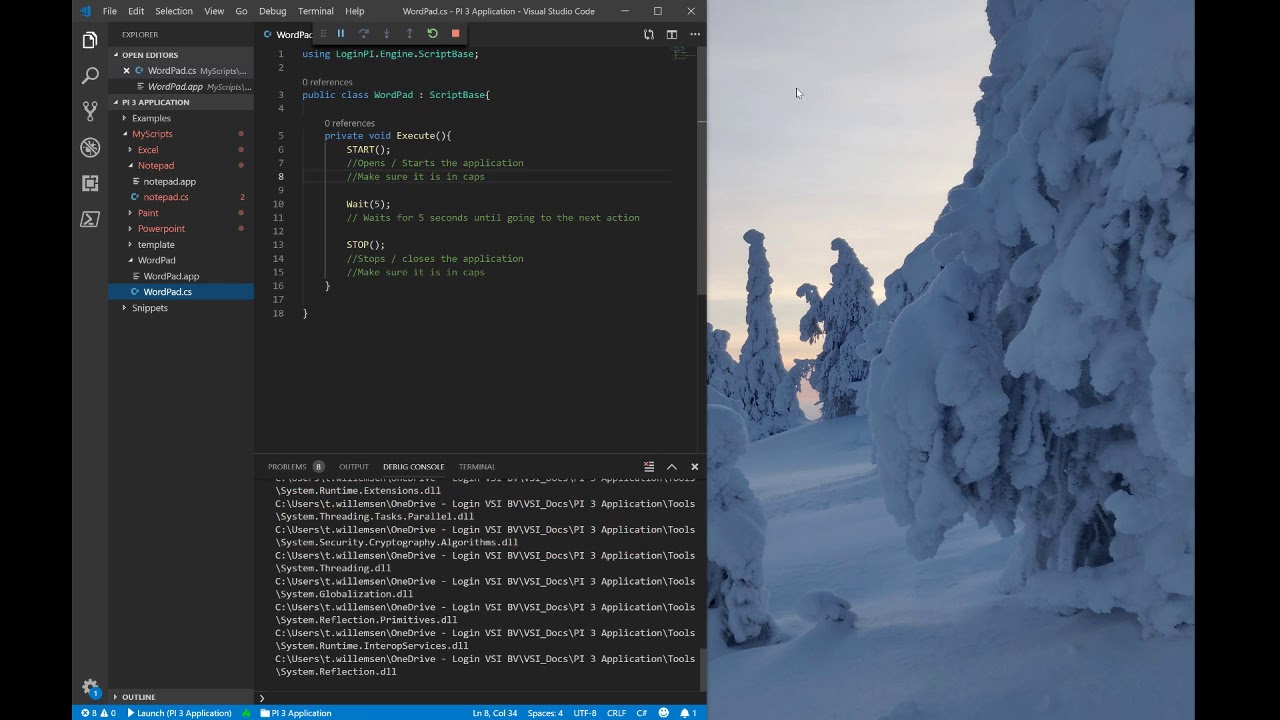Open notepad.app in the file tree
Image resolution: width=1280 pixels, height=720 pixels.
click(x=169, y=182)
